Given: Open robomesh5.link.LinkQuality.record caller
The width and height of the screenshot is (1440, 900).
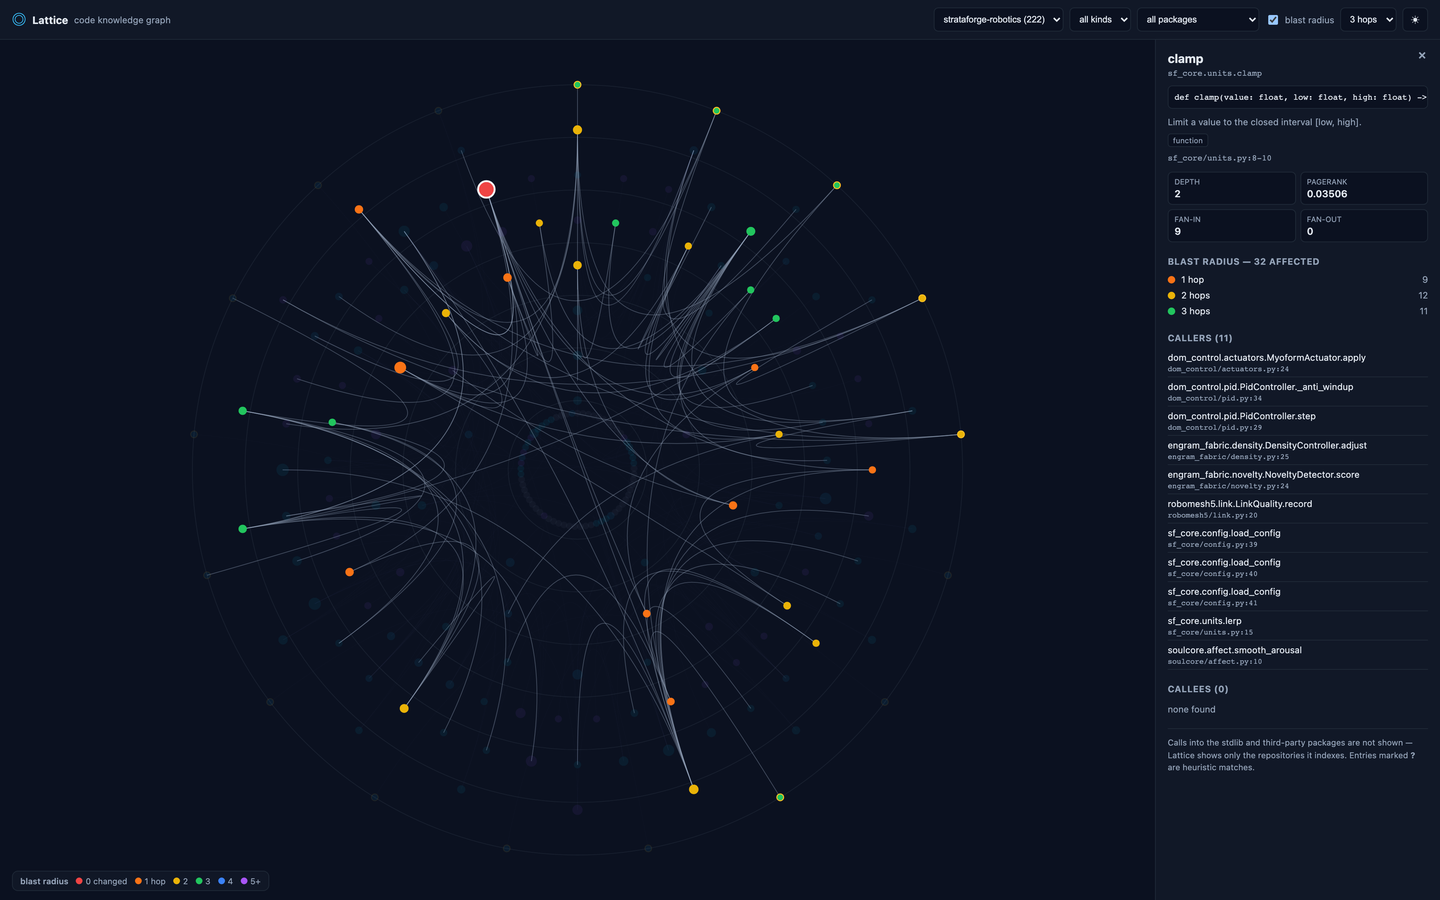Looking at the screenshot, I should (1297, 509).
